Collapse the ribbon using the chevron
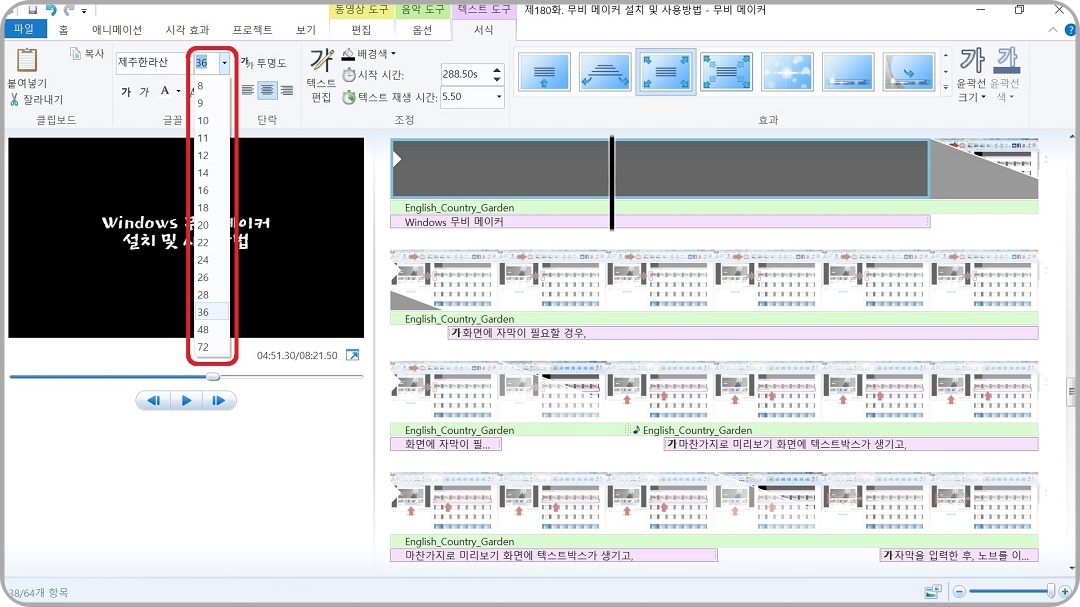This screenshot has height=607, width=1080. click(1052, 30)
